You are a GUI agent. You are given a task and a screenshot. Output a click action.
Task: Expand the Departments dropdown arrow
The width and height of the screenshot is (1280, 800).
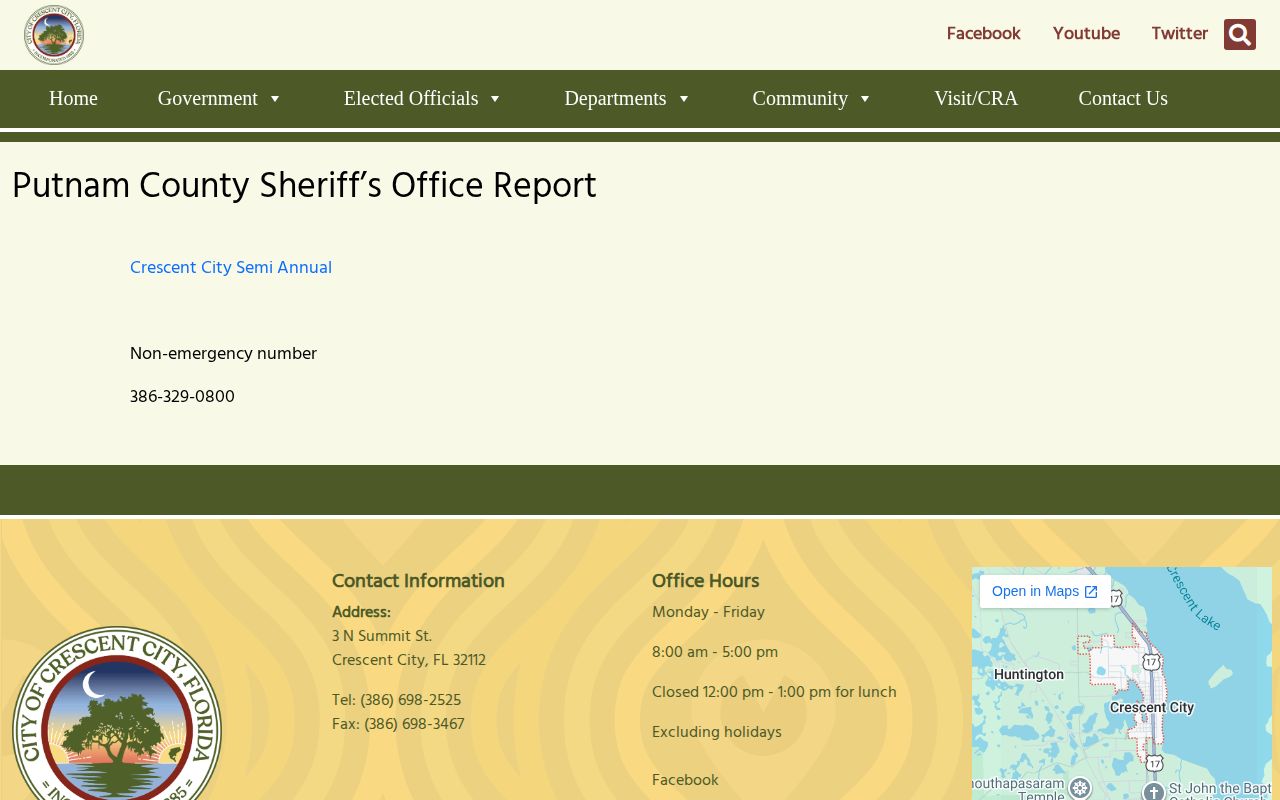684,98
